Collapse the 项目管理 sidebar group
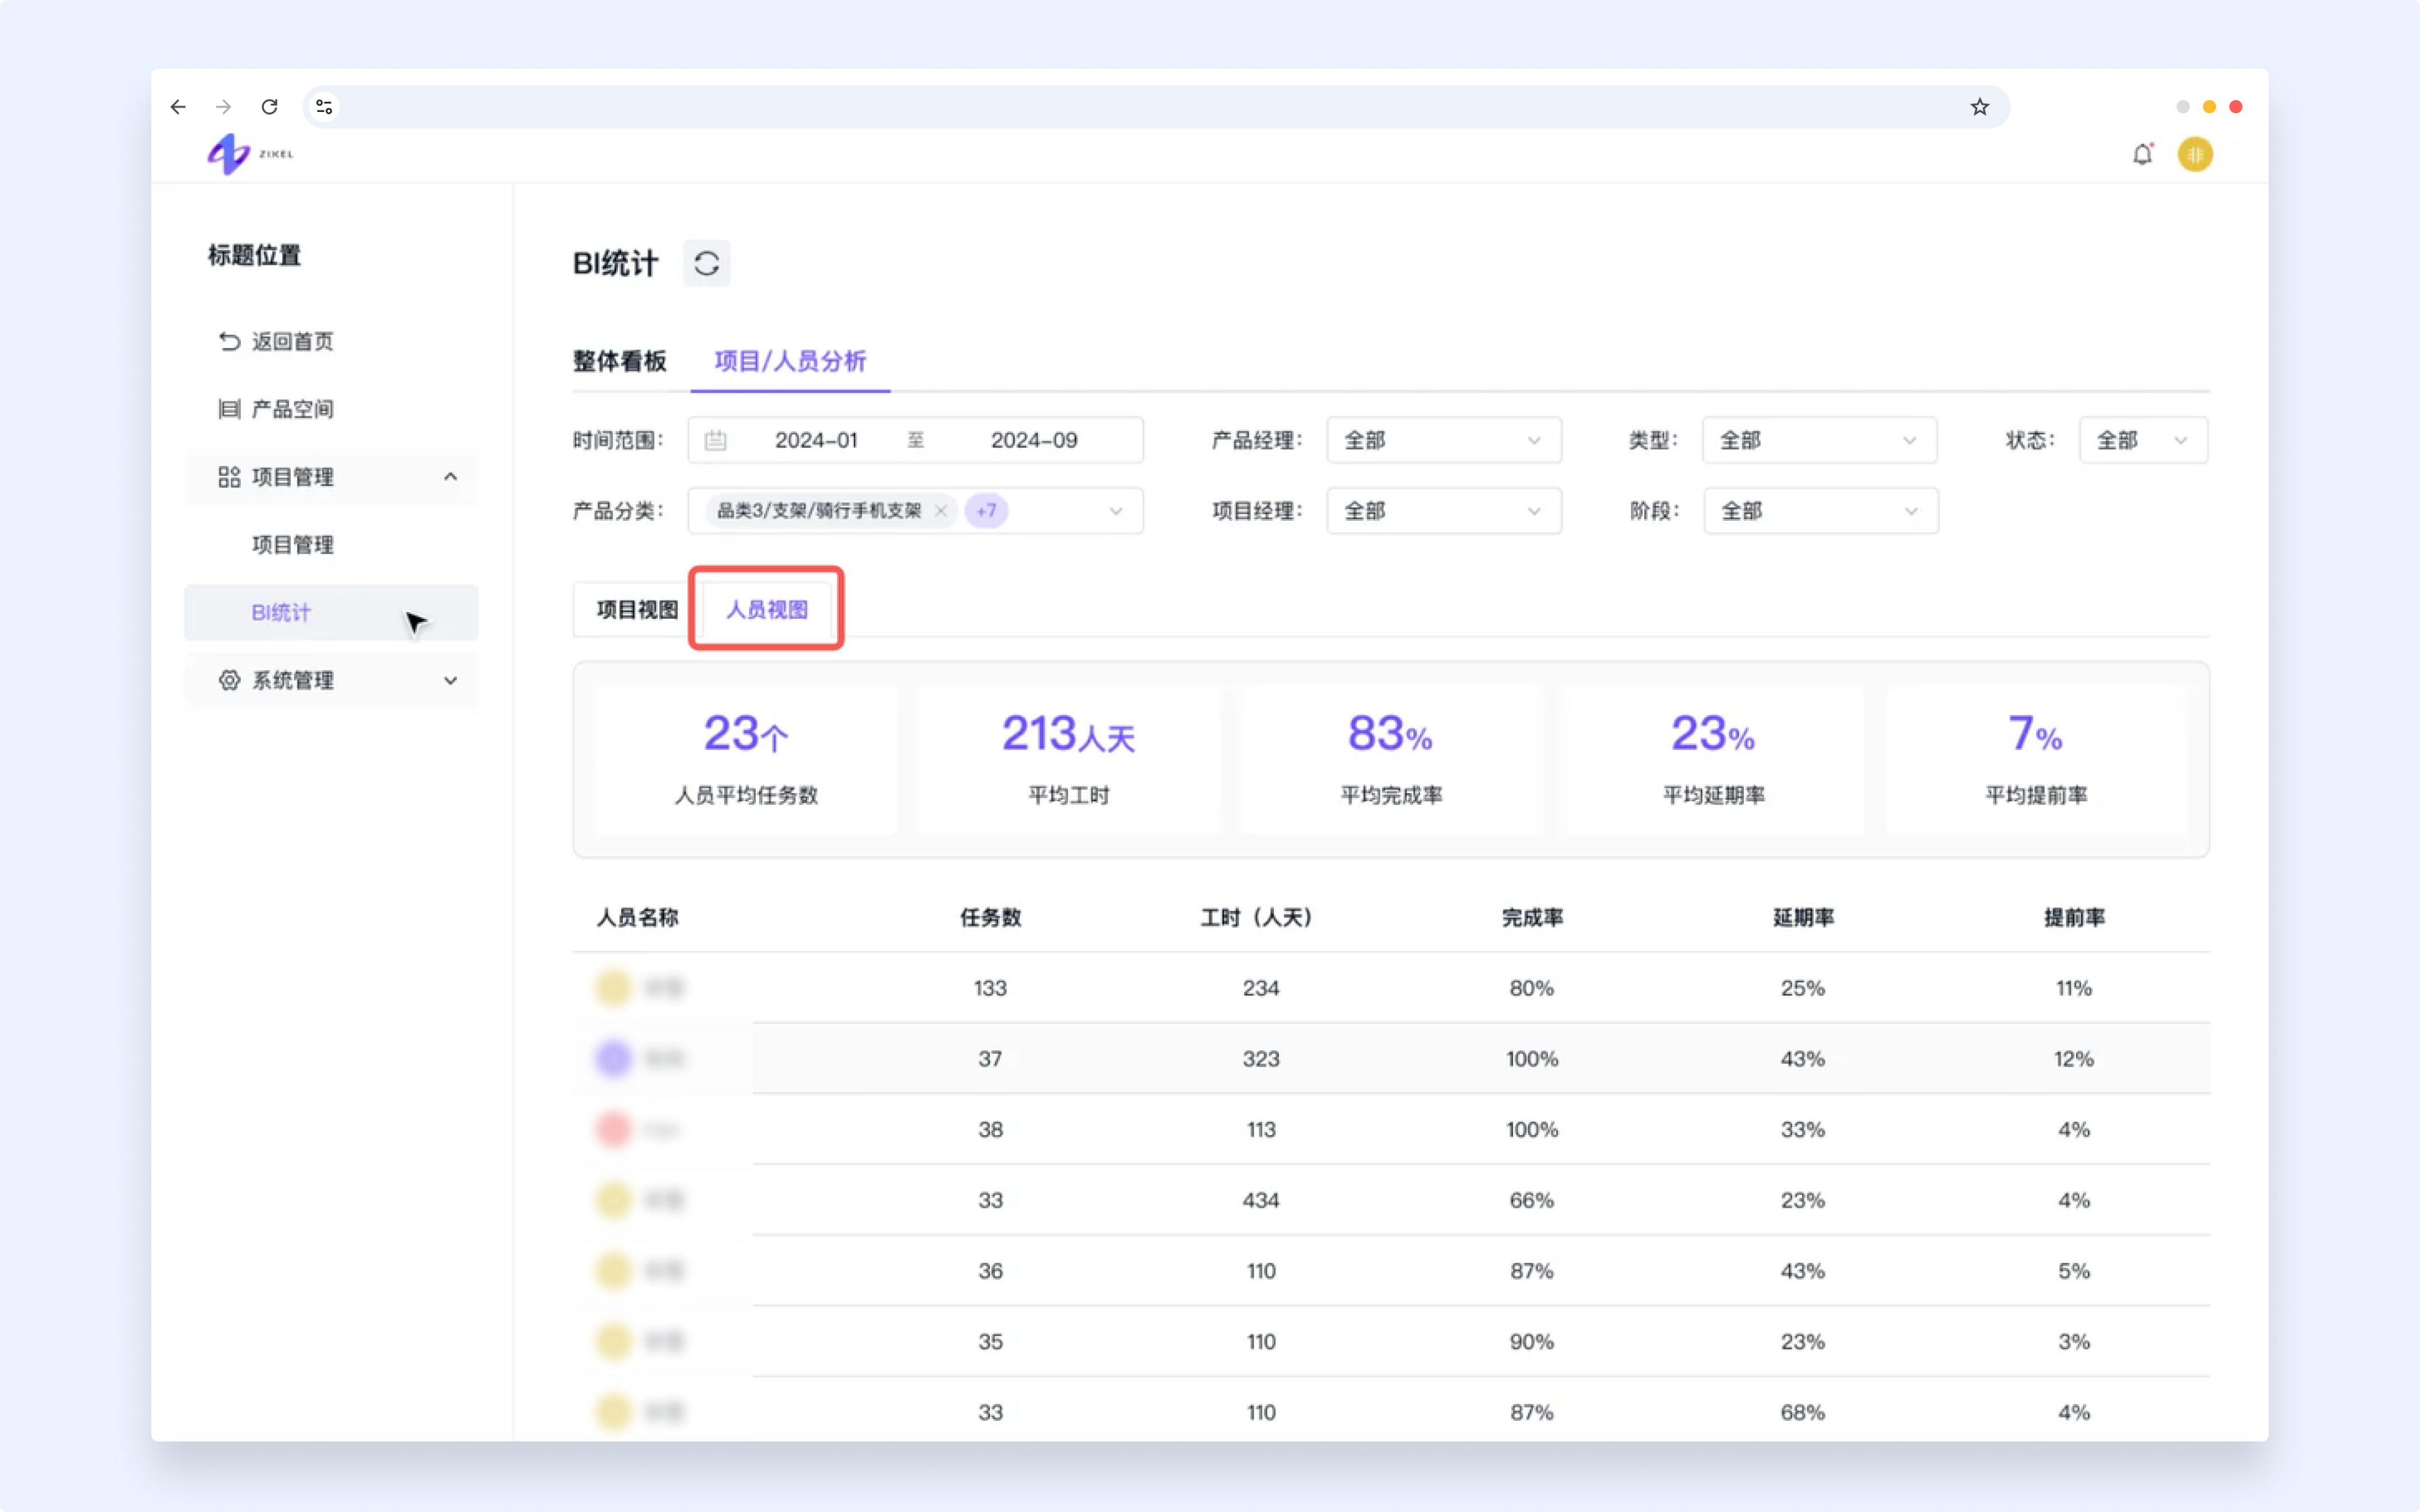 [451, 477]
